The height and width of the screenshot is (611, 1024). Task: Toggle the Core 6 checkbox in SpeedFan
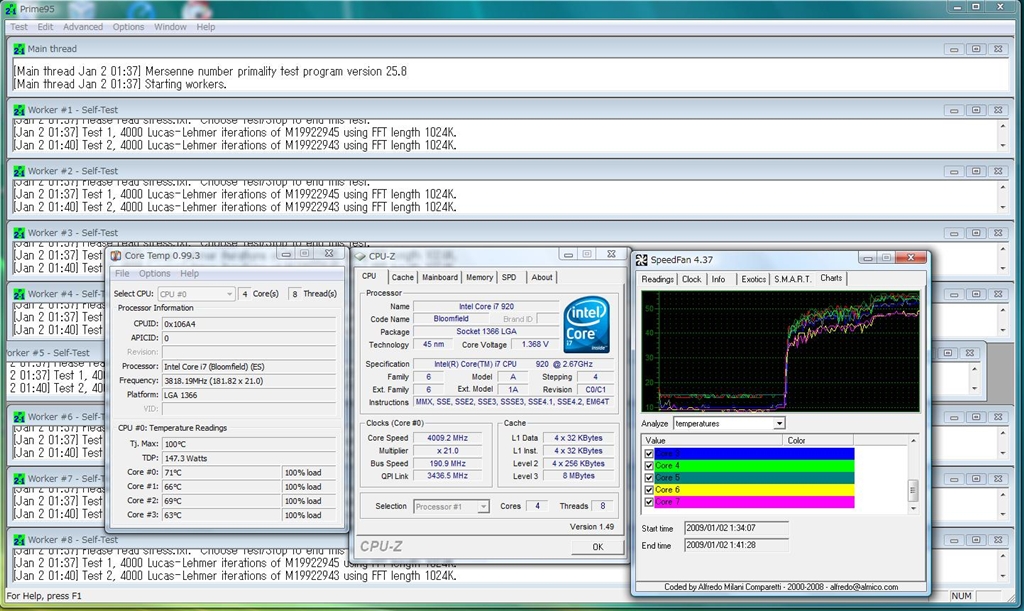649,490
